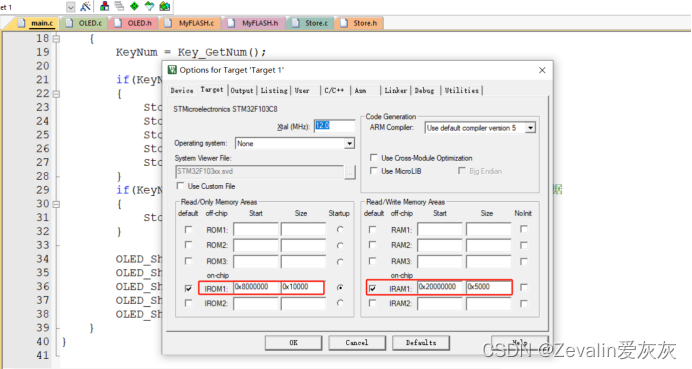The image size is (692, 369).
Task: Switch to the C/C++ options tab
Action: 334,90
